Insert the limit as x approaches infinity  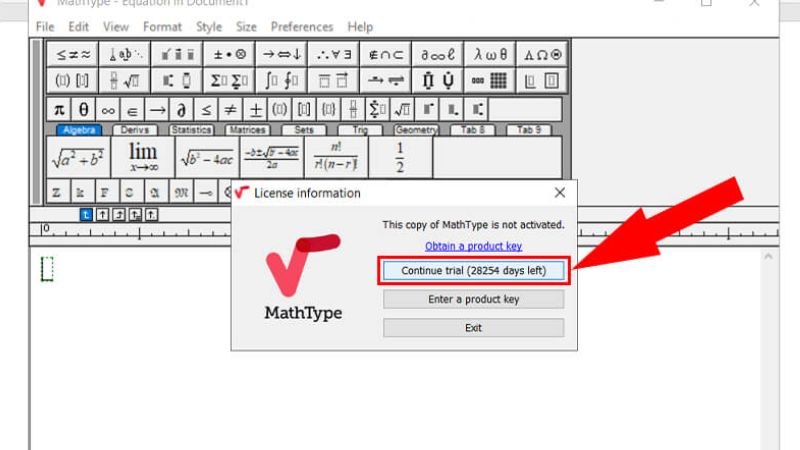143,157
